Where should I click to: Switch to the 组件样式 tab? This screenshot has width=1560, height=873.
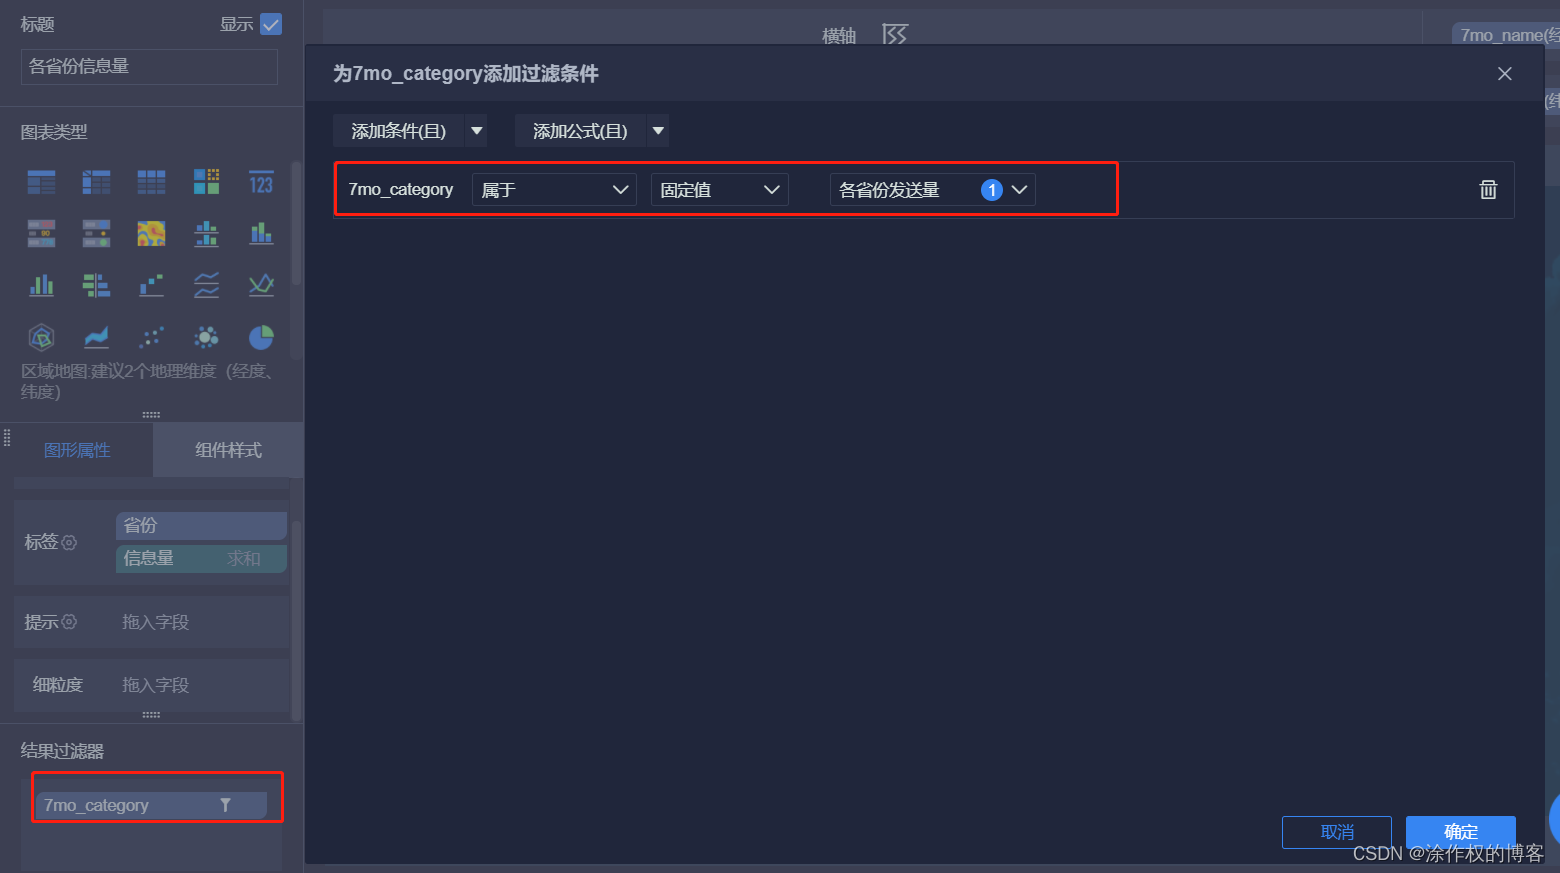tap(228, 450)
